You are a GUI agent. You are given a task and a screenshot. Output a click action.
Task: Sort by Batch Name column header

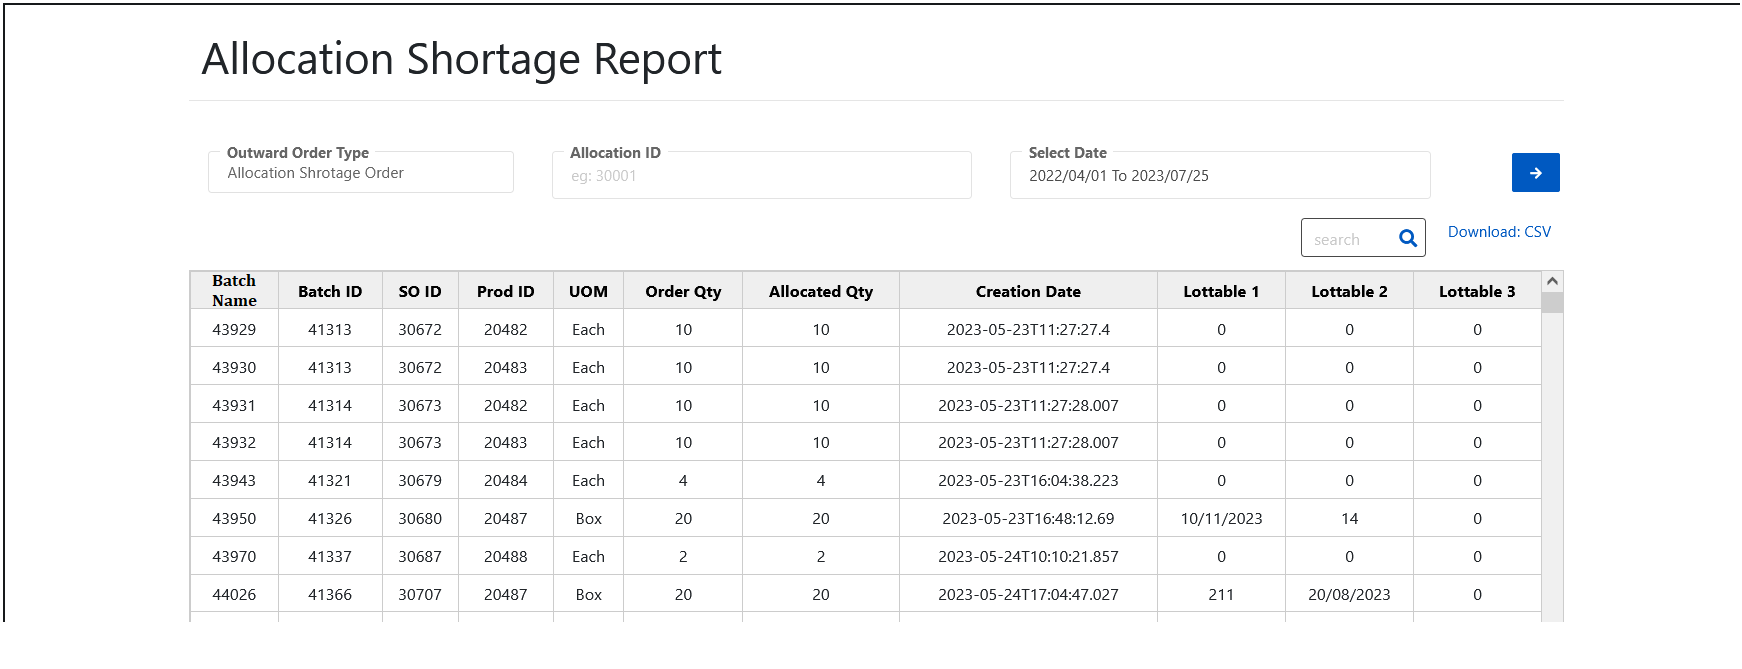click(234, 291)
